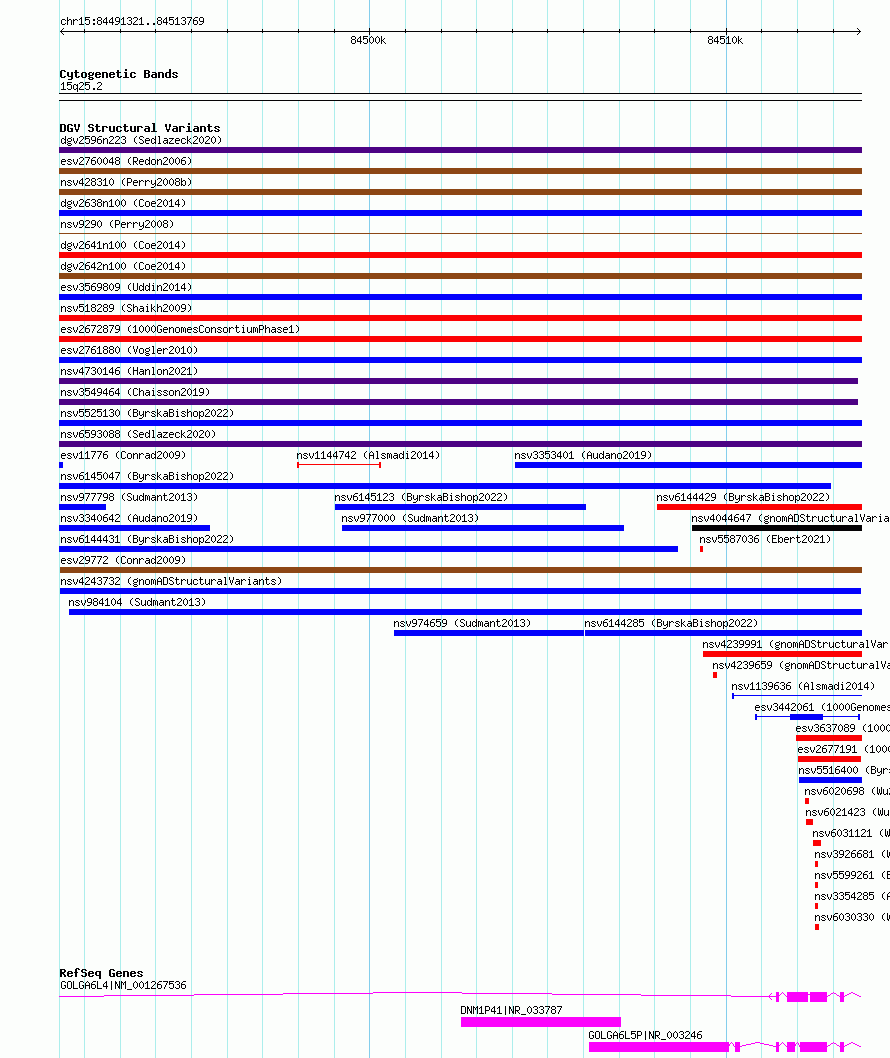Select the nsv3354285 variant label

(852, 895)
